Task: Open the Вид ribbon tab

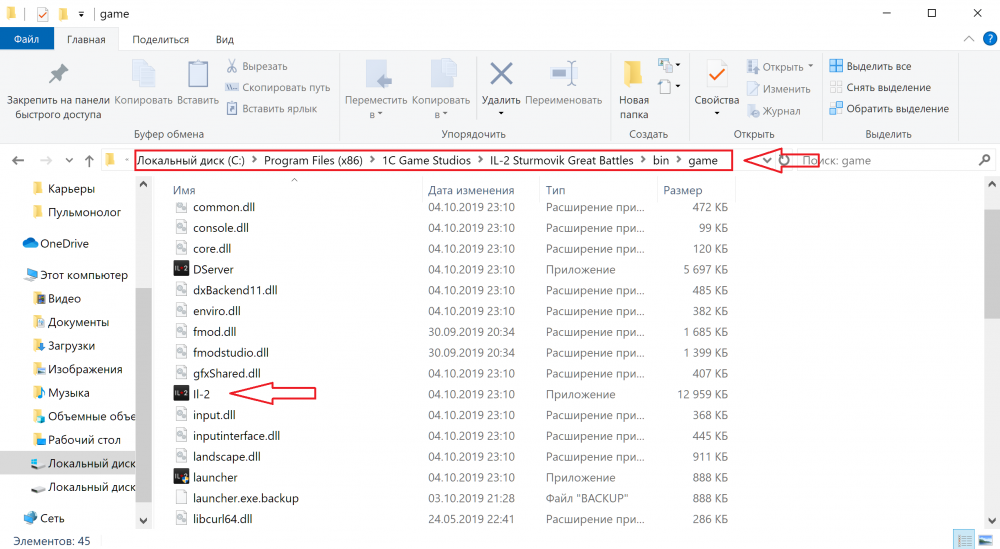Action: coord(225,39)
